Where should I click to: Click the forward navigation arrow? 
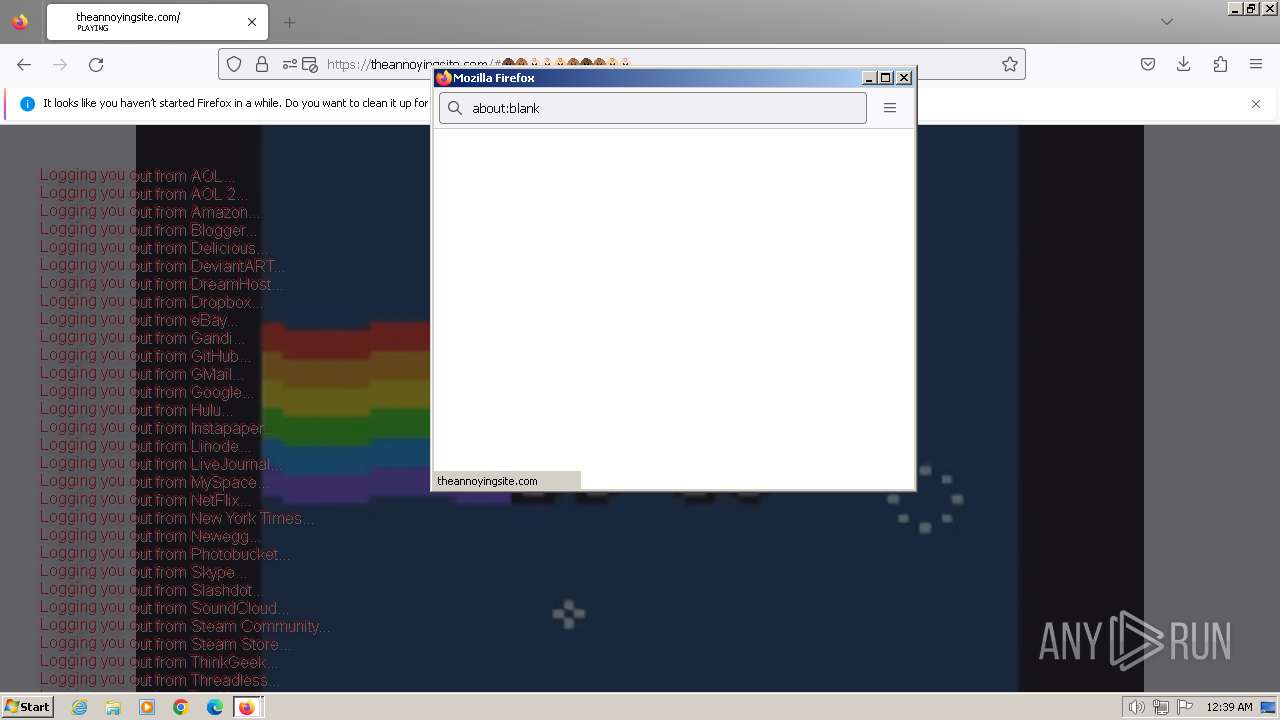coord(60,64)
